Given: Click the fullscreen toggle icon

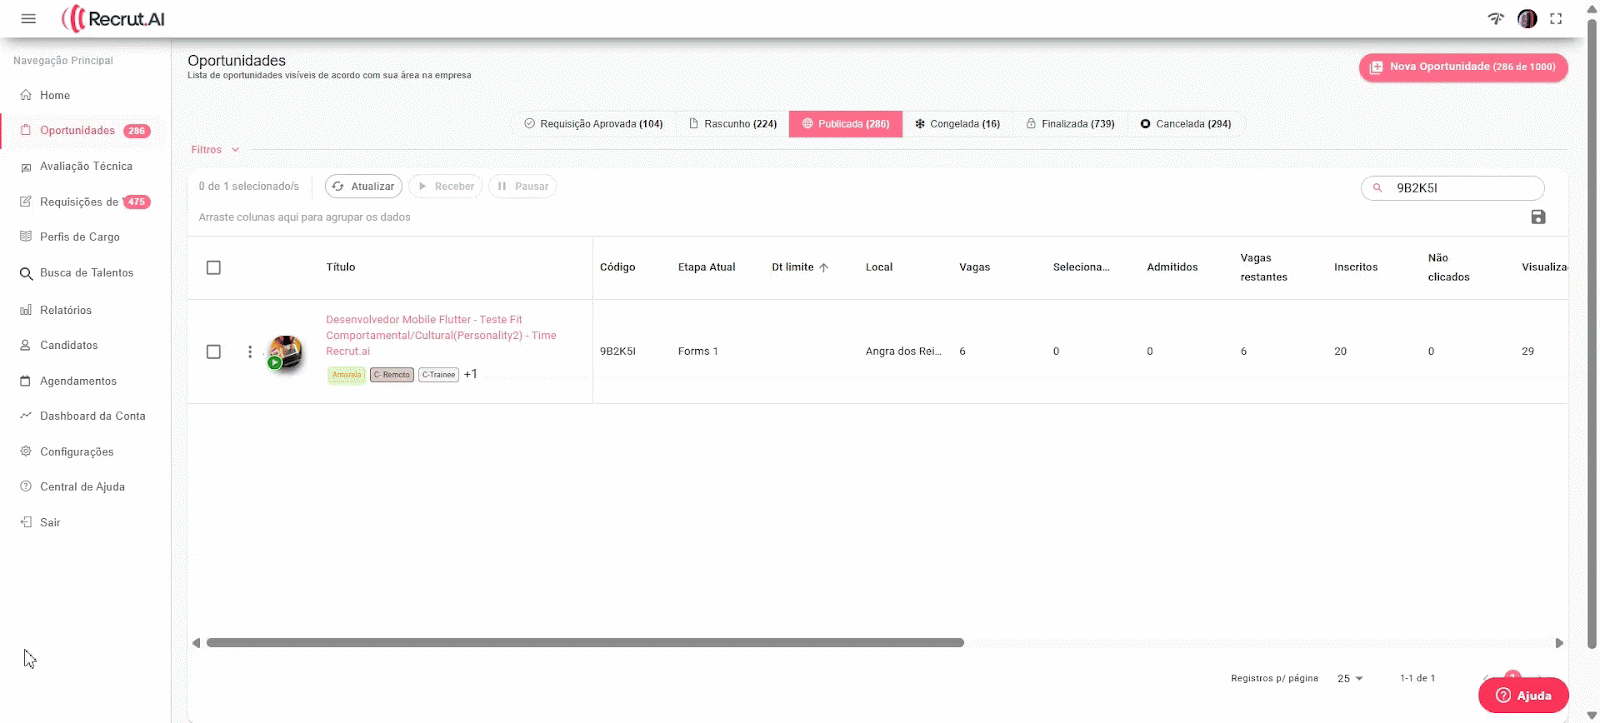Looking at the screenshot, I should click(1556, 19).
